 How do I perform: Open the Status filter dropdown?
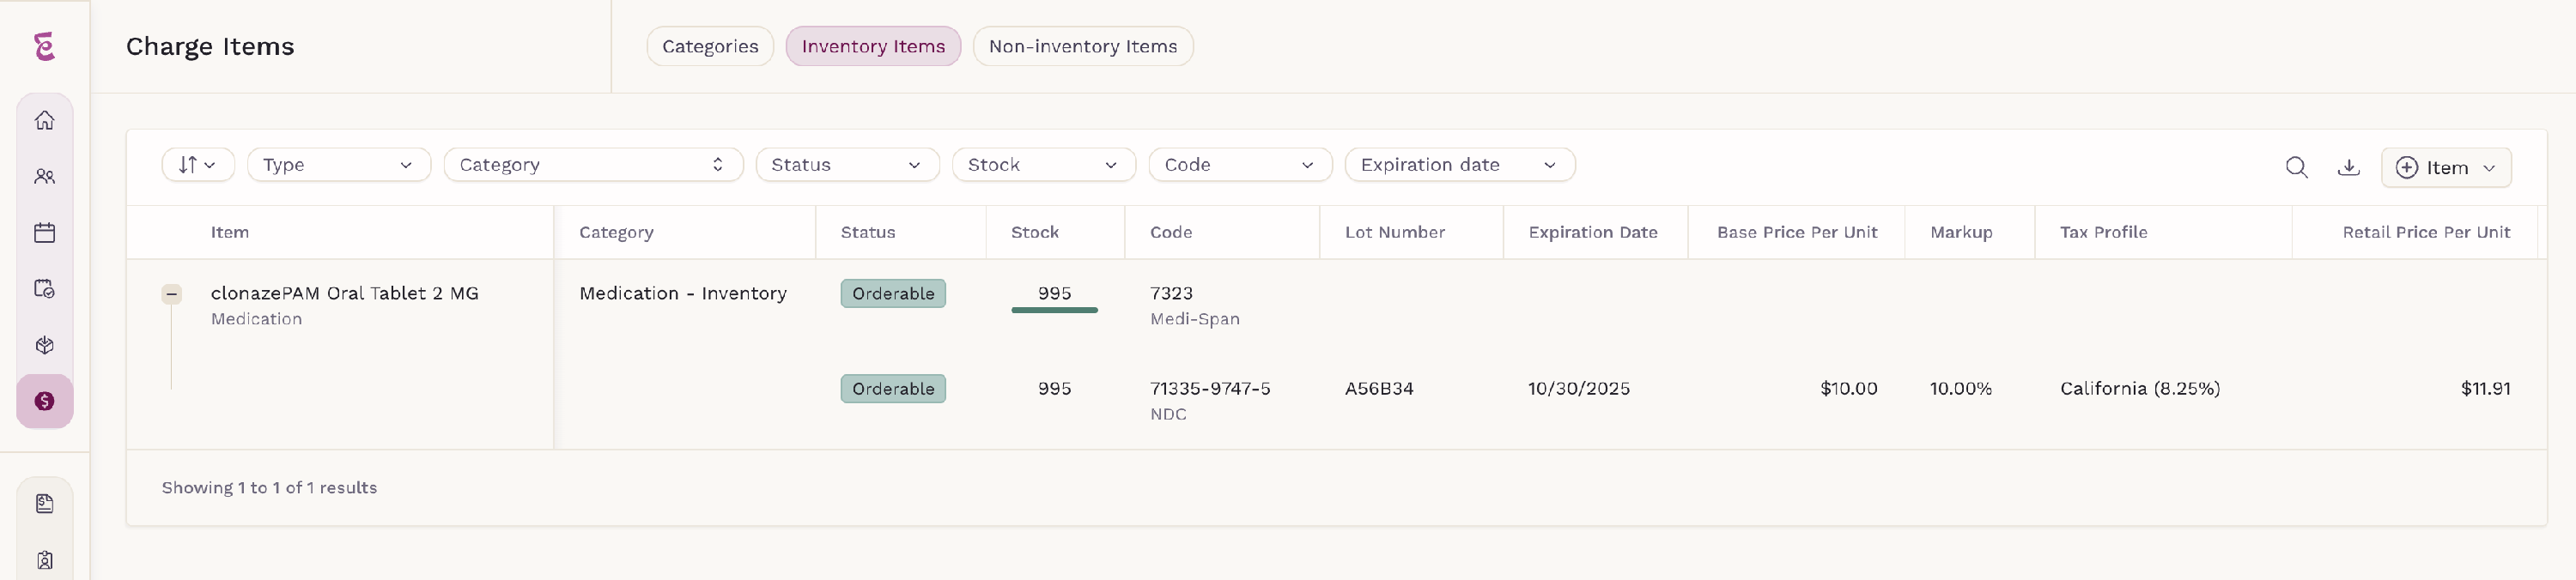[x=847, y=165]
